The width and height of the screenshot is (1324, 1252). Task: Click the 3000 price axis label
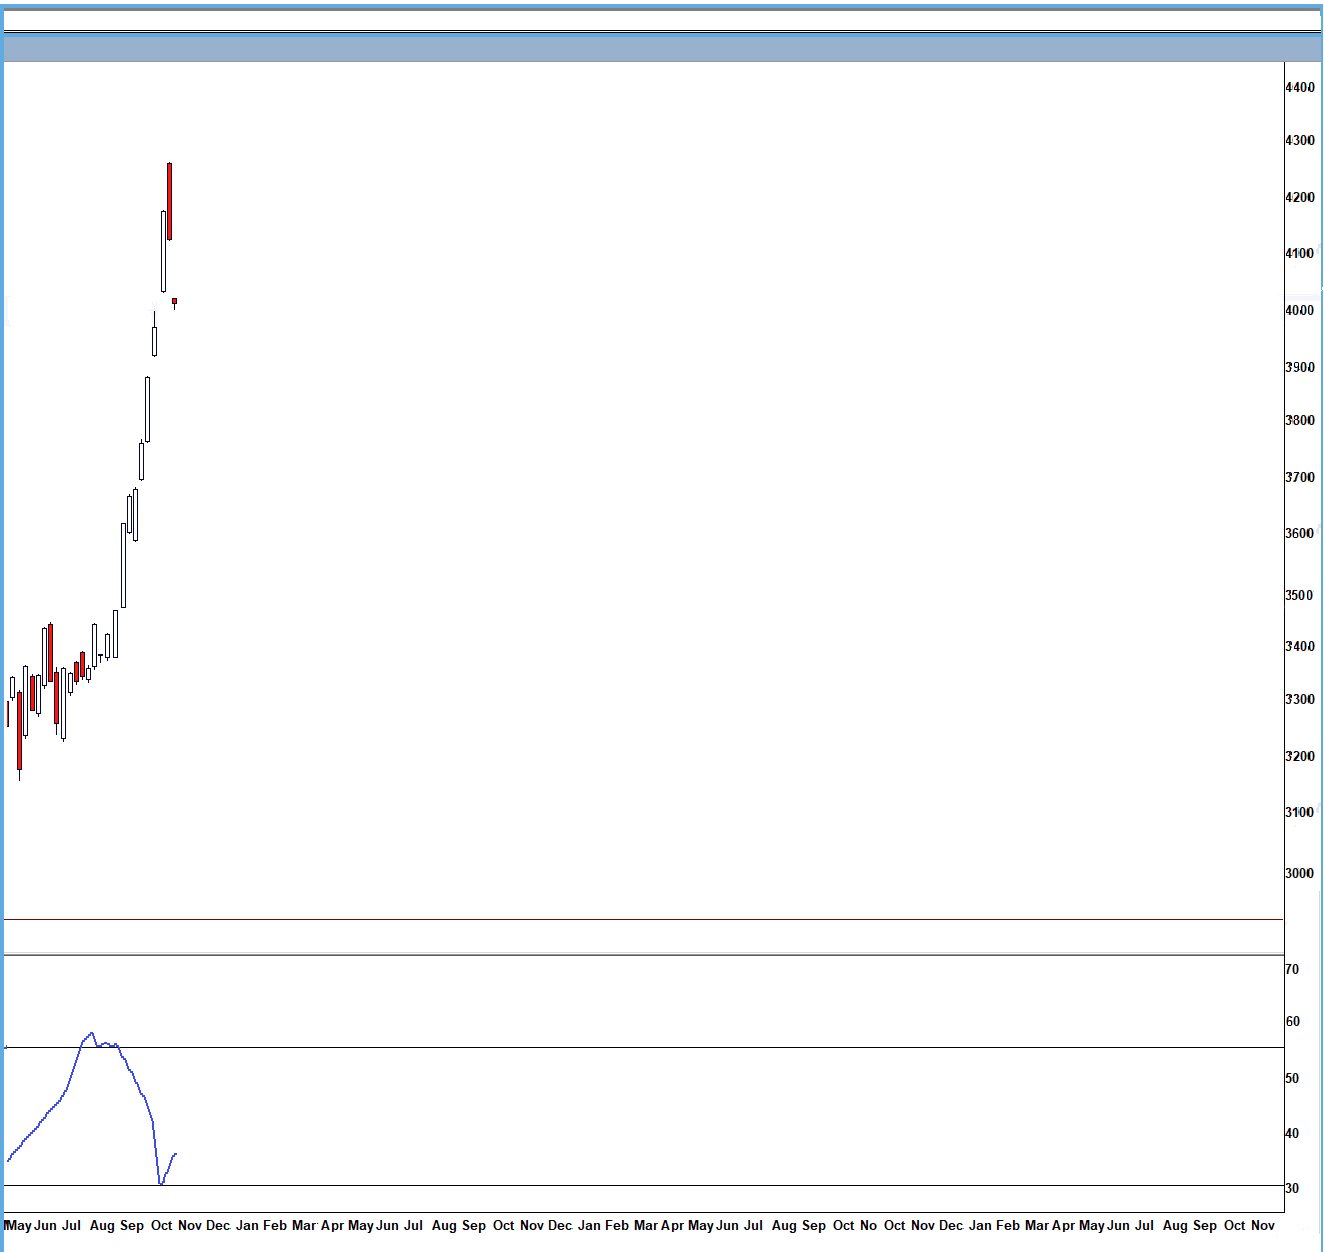[1299, 874]
